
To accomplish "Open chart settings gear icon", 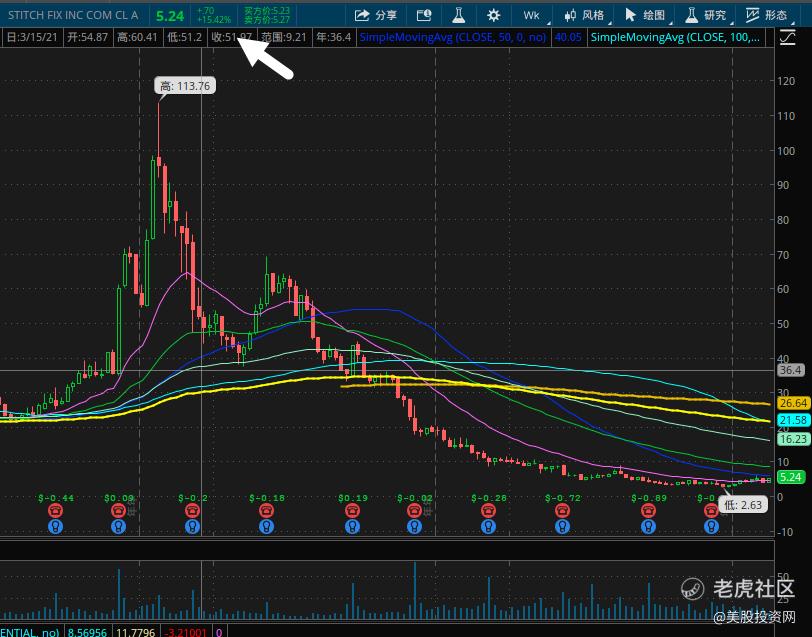I will [x=494, y=15].
